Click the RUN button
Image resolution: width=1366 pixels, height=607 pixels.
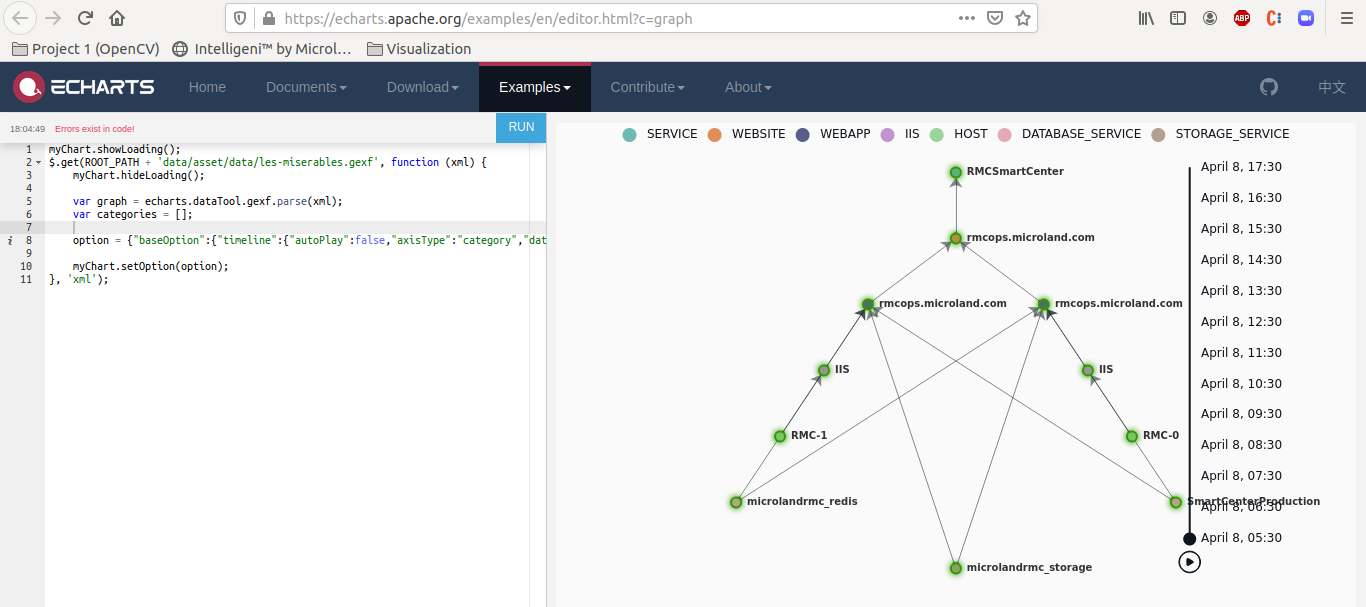520,127
